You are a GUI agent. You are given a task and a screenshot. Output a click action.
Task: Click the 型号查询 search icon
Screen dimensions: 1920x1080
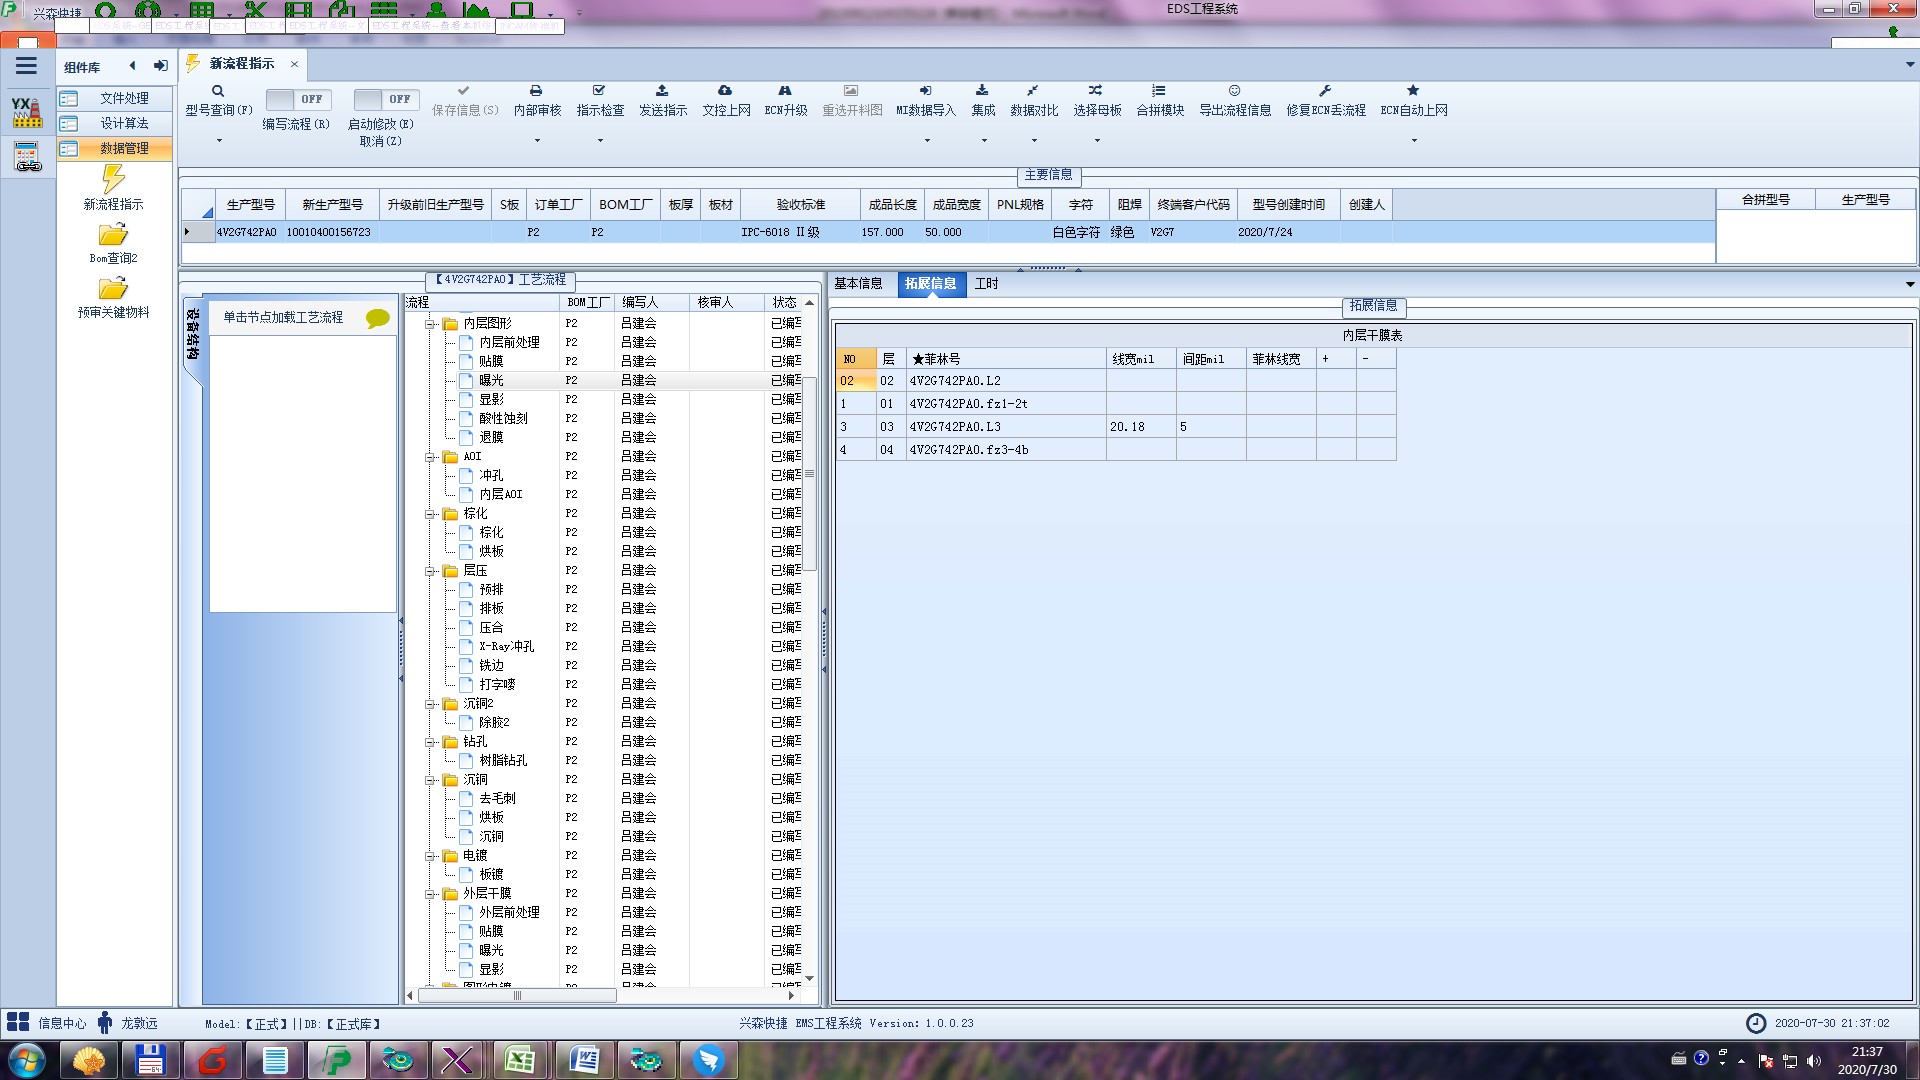point(218,91)
